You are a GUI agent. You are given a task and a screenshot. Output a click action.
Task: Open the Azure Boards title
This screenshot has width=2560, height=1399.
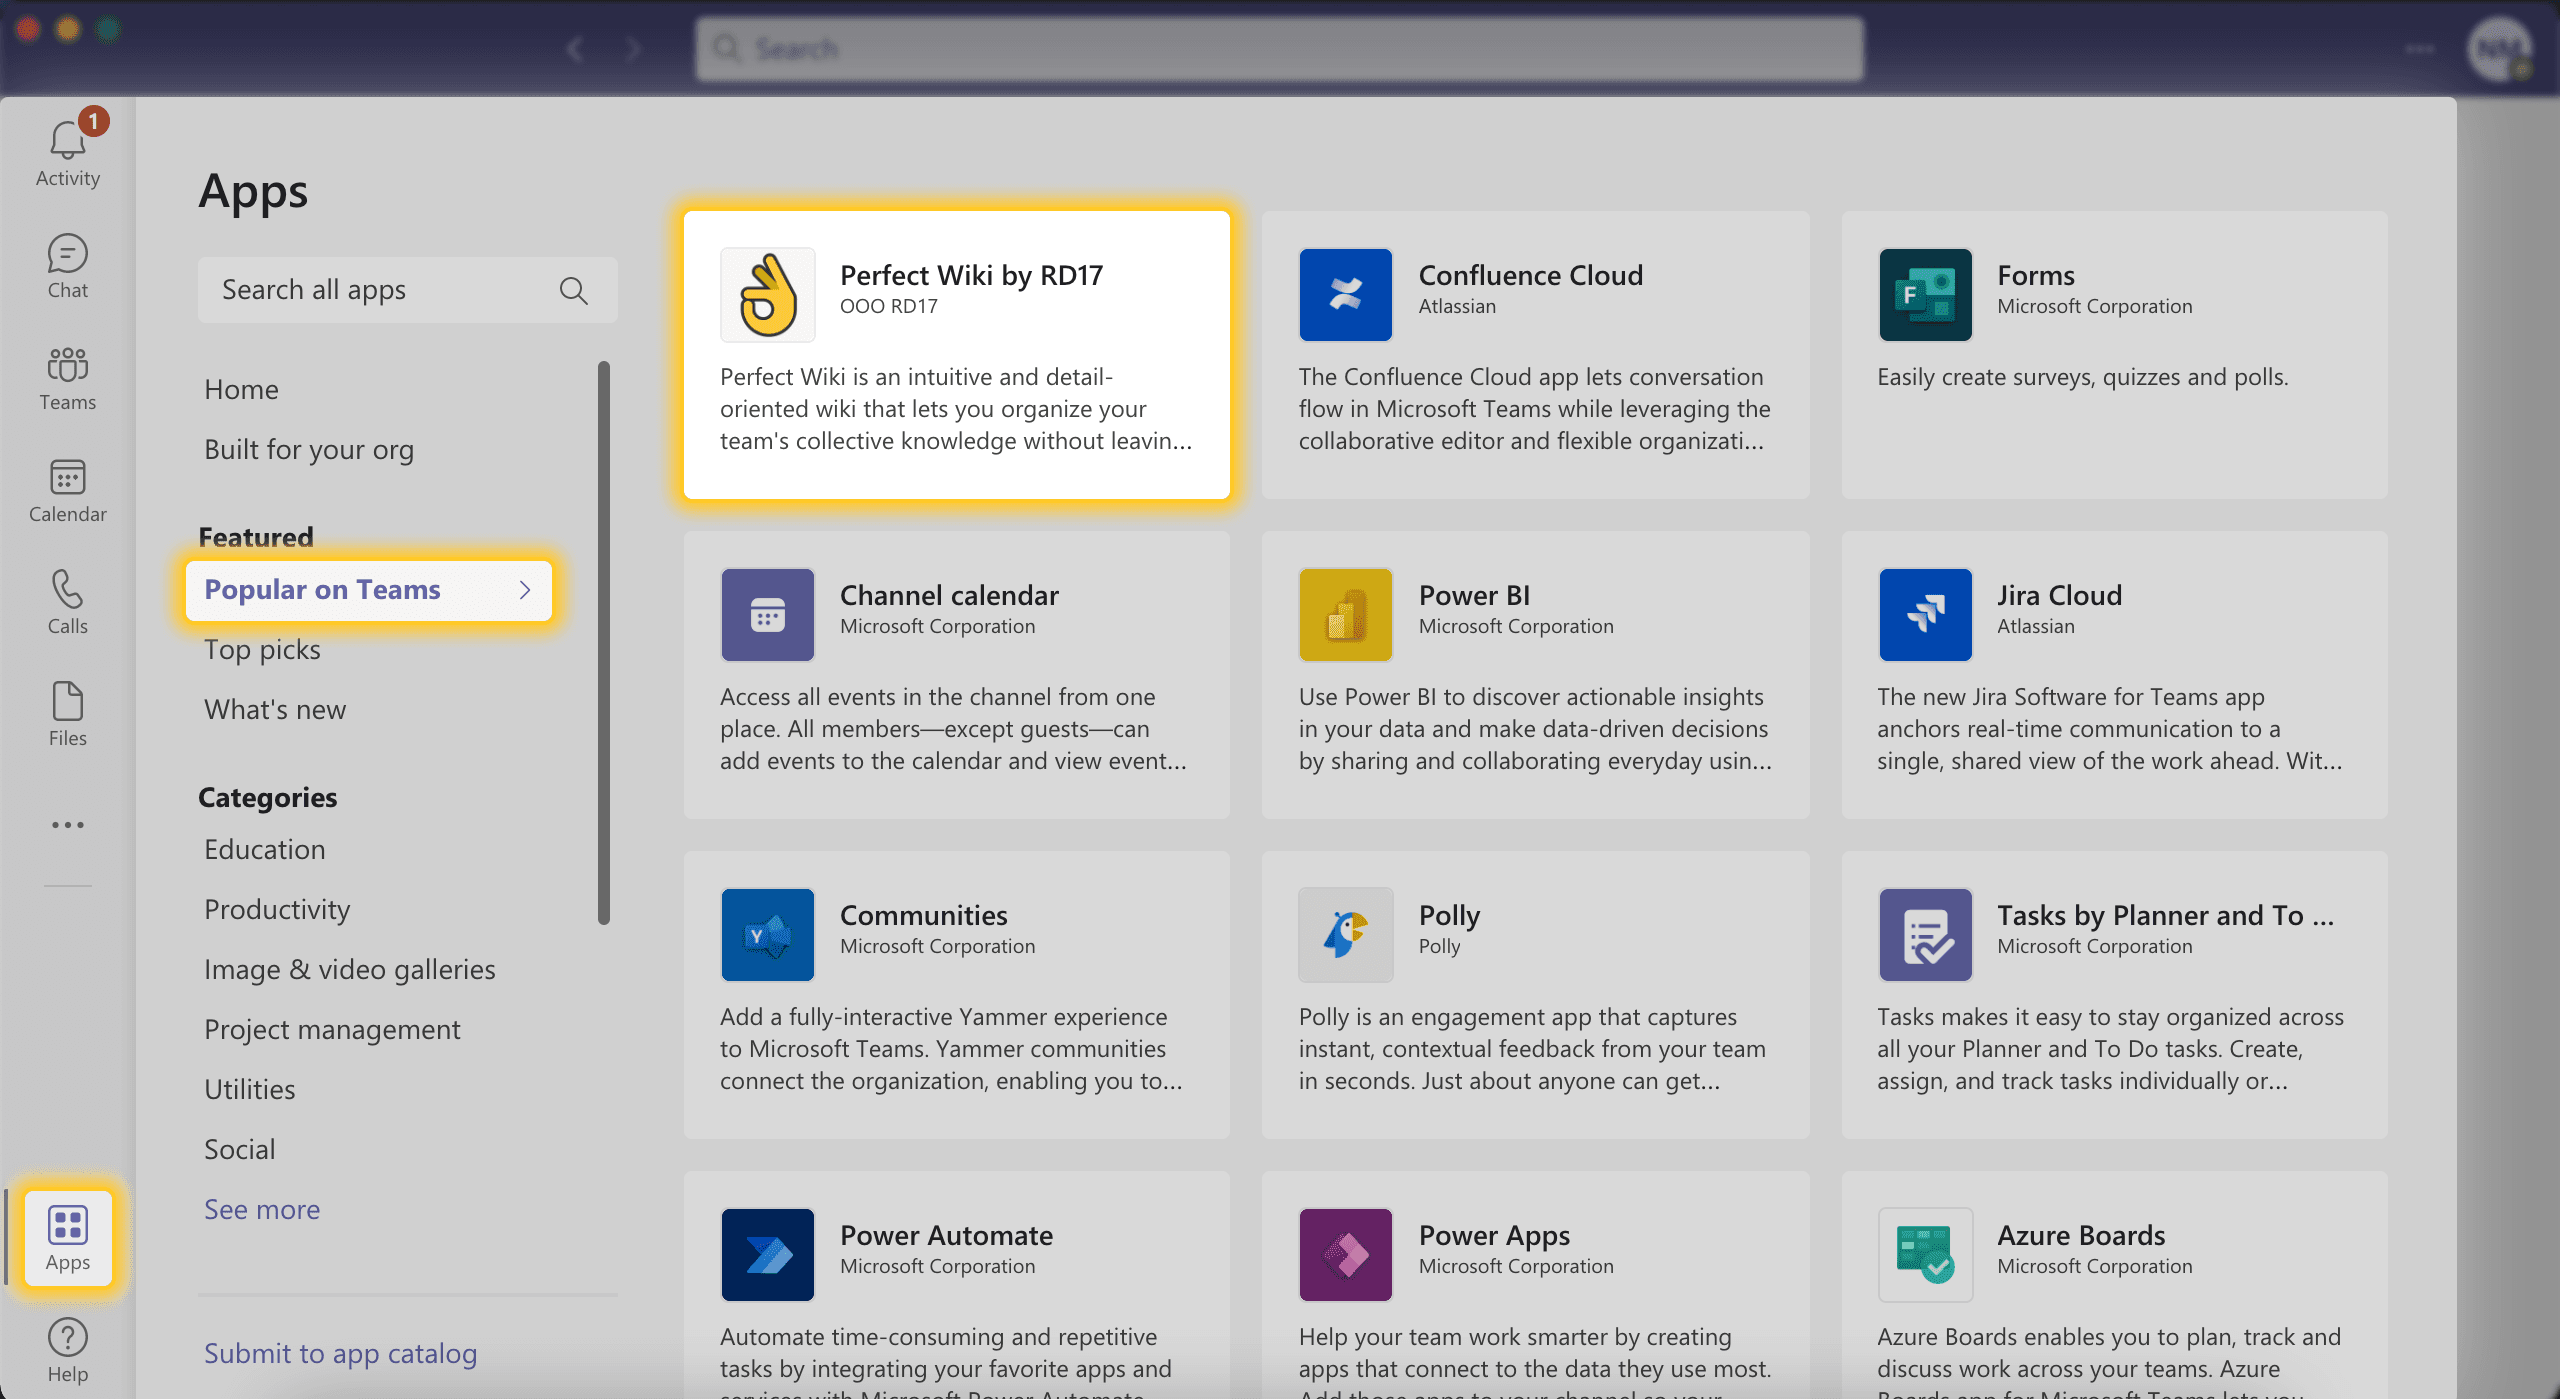[x=2082, y=1235]
